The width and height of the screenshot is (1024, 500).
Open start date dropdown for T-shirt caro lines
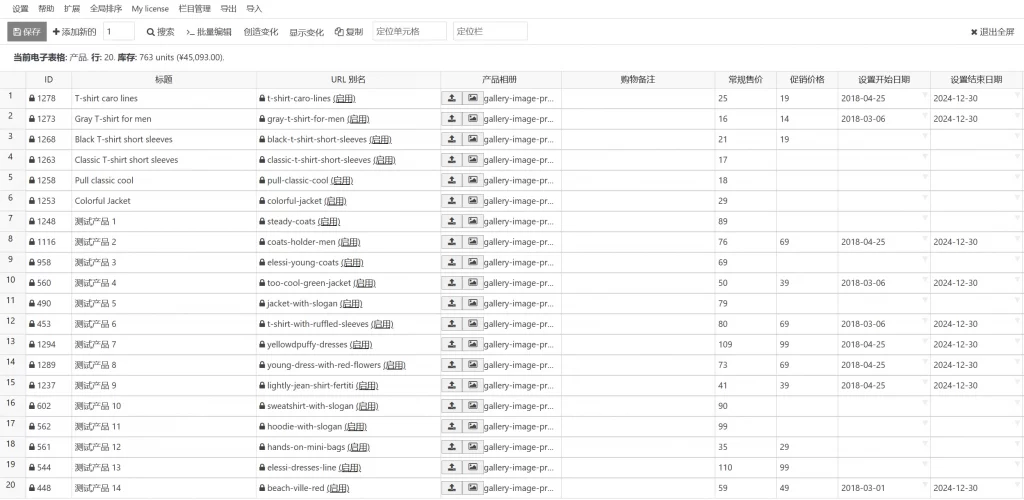pos(924,94)
